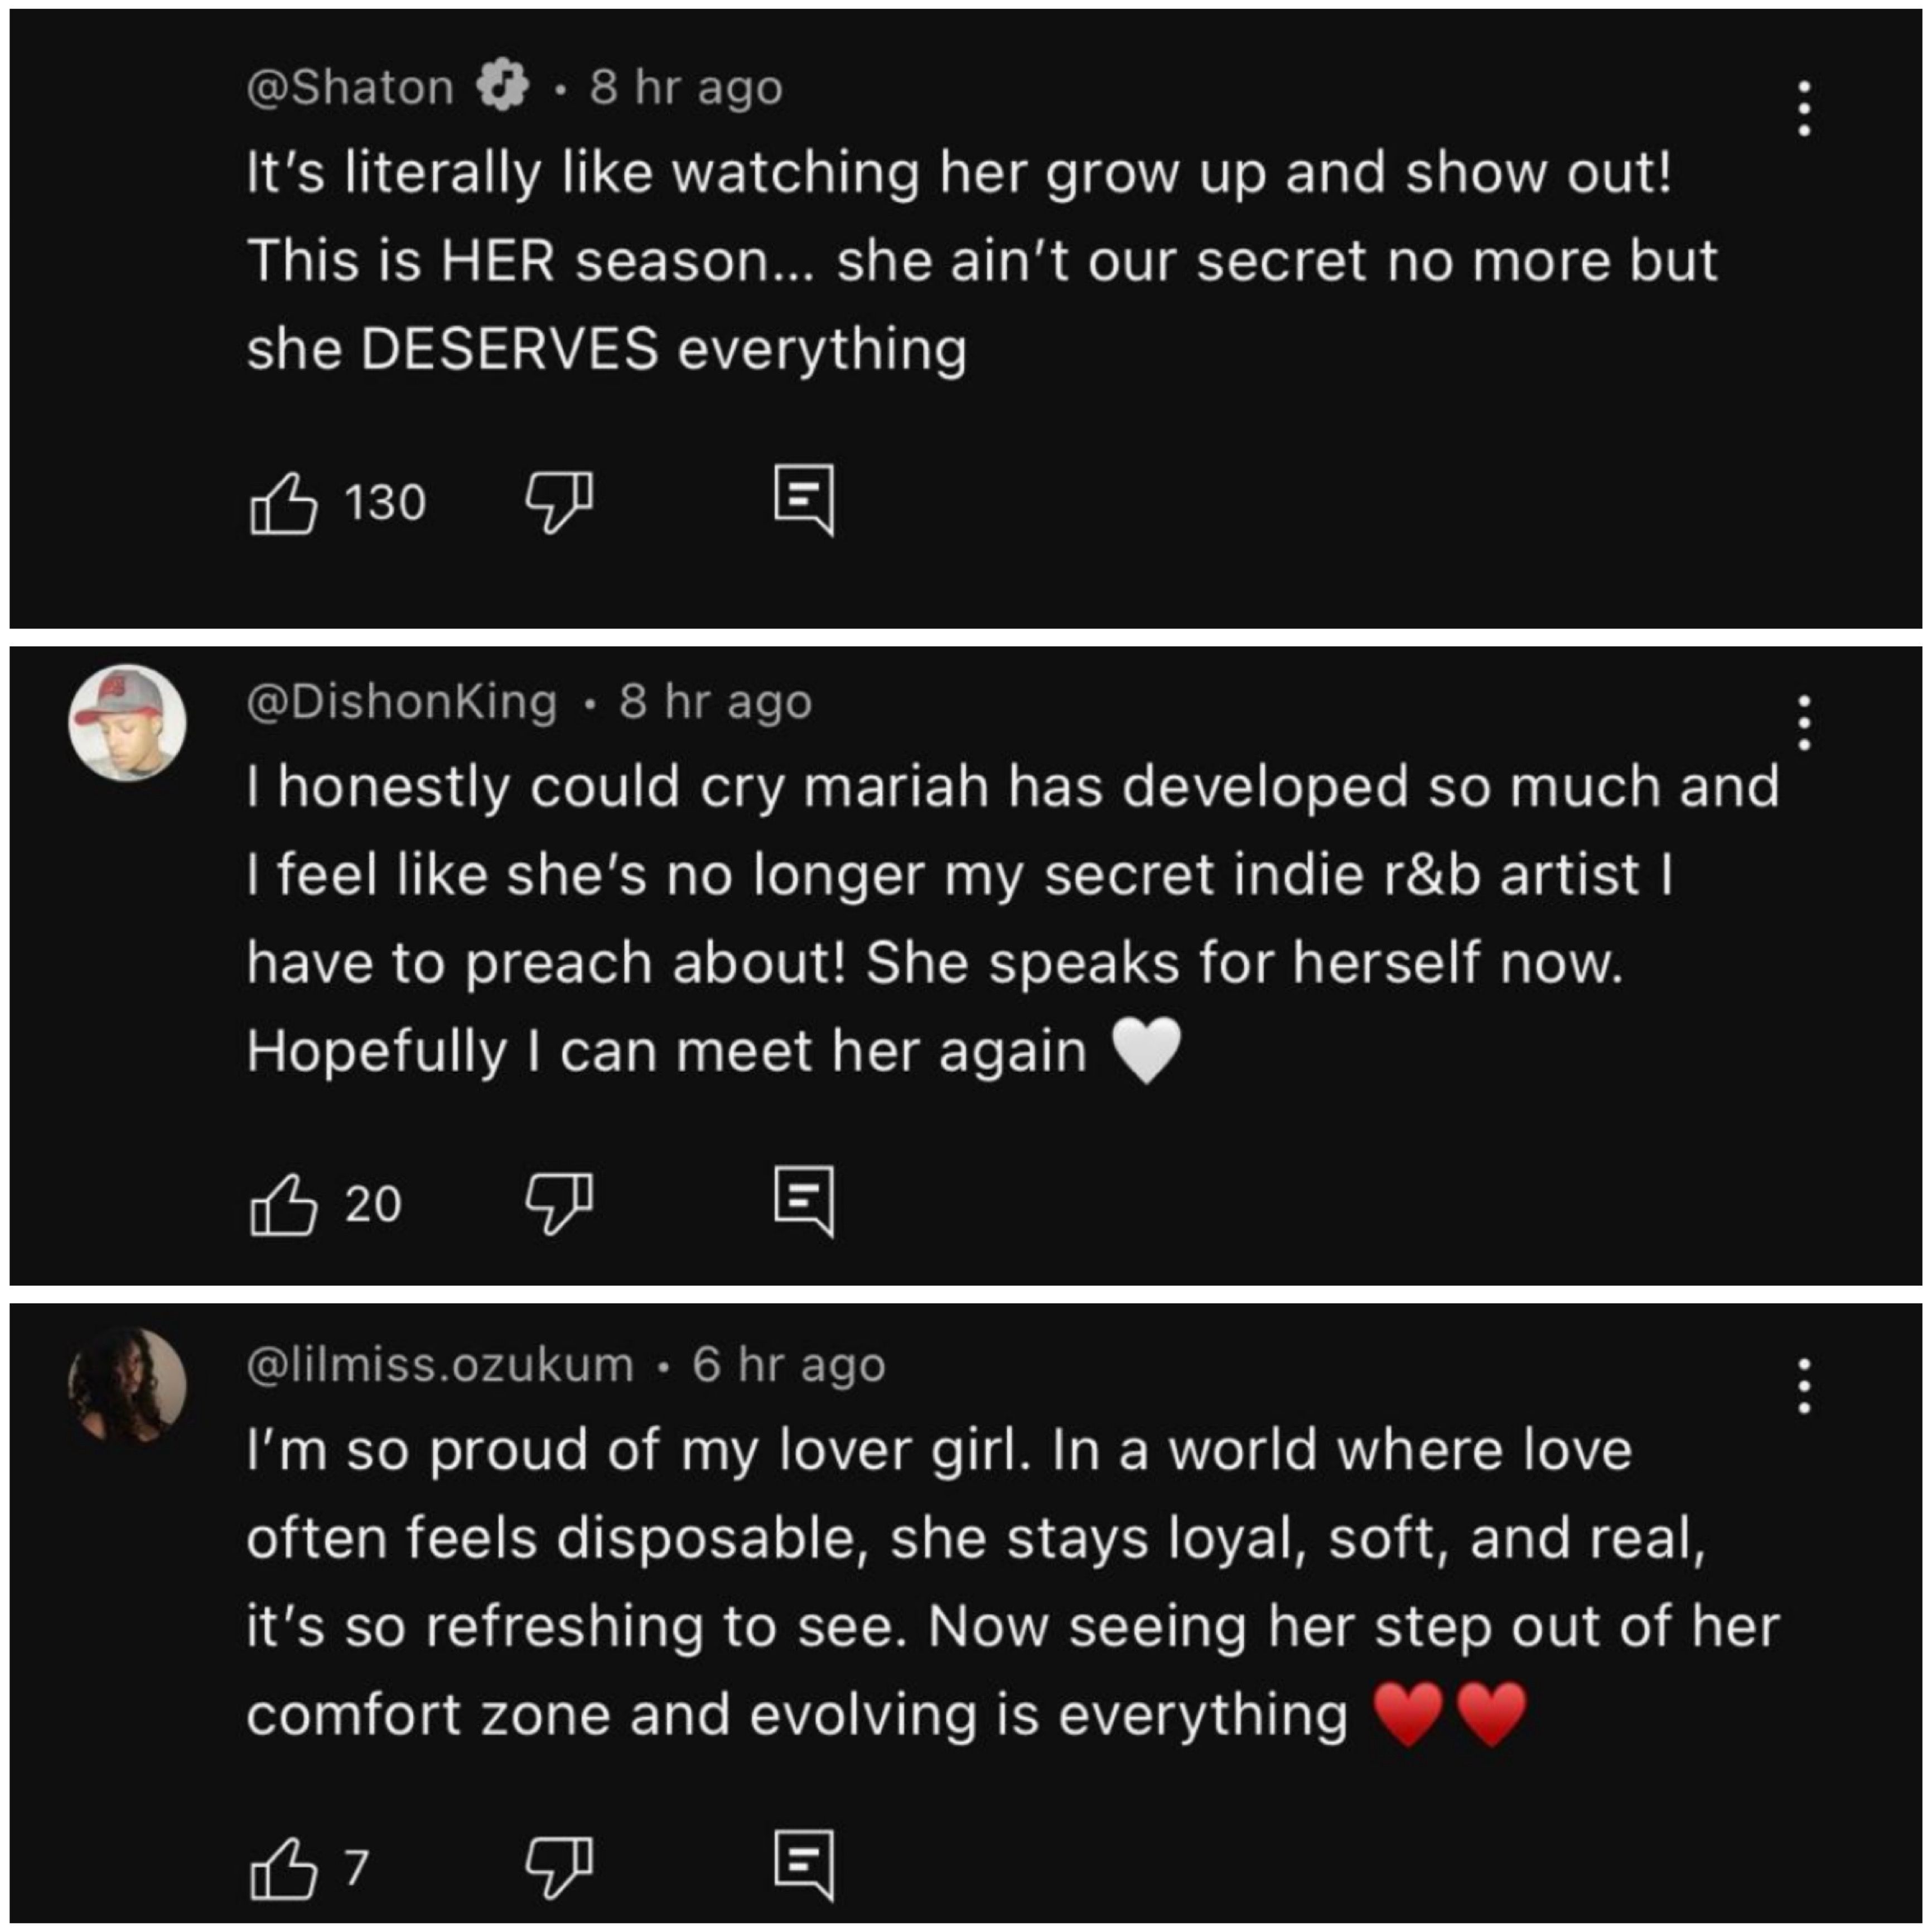The width and height of the screenshot is (1932, 1932).
Task: Click the music note badge beside @Shaton
Action: (501, 87)
